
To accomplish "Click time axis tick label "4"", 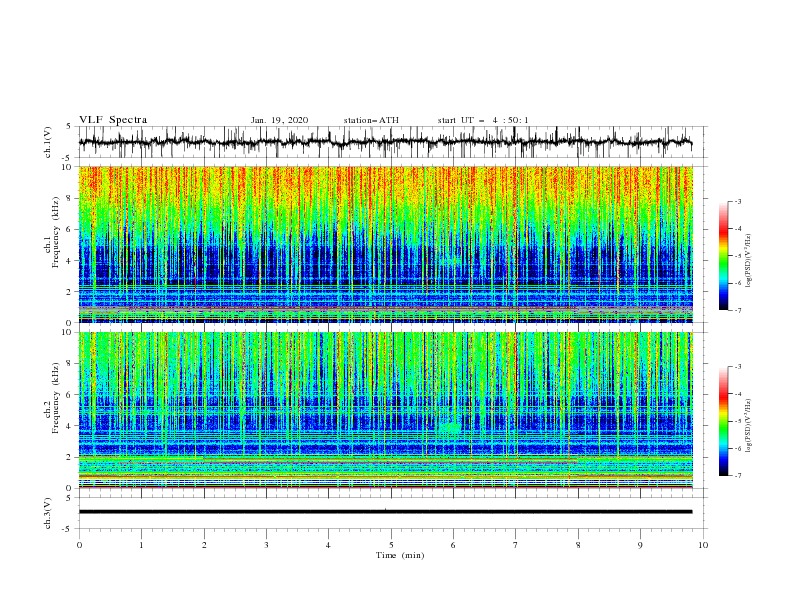I will [x=328, y=545].
